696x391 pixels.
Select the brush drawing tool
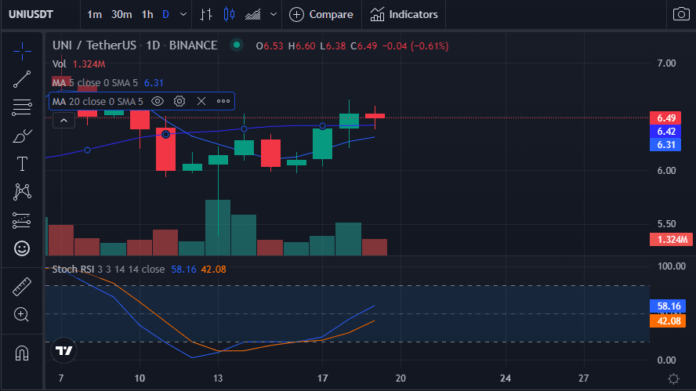click(22, 136)
